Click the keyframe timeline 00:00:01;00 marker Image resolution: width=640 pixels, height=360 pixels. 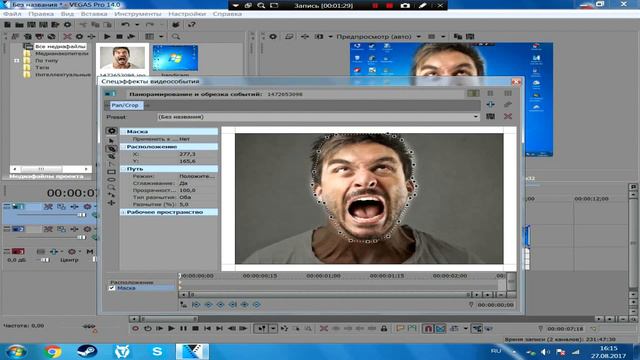(323, 276)
